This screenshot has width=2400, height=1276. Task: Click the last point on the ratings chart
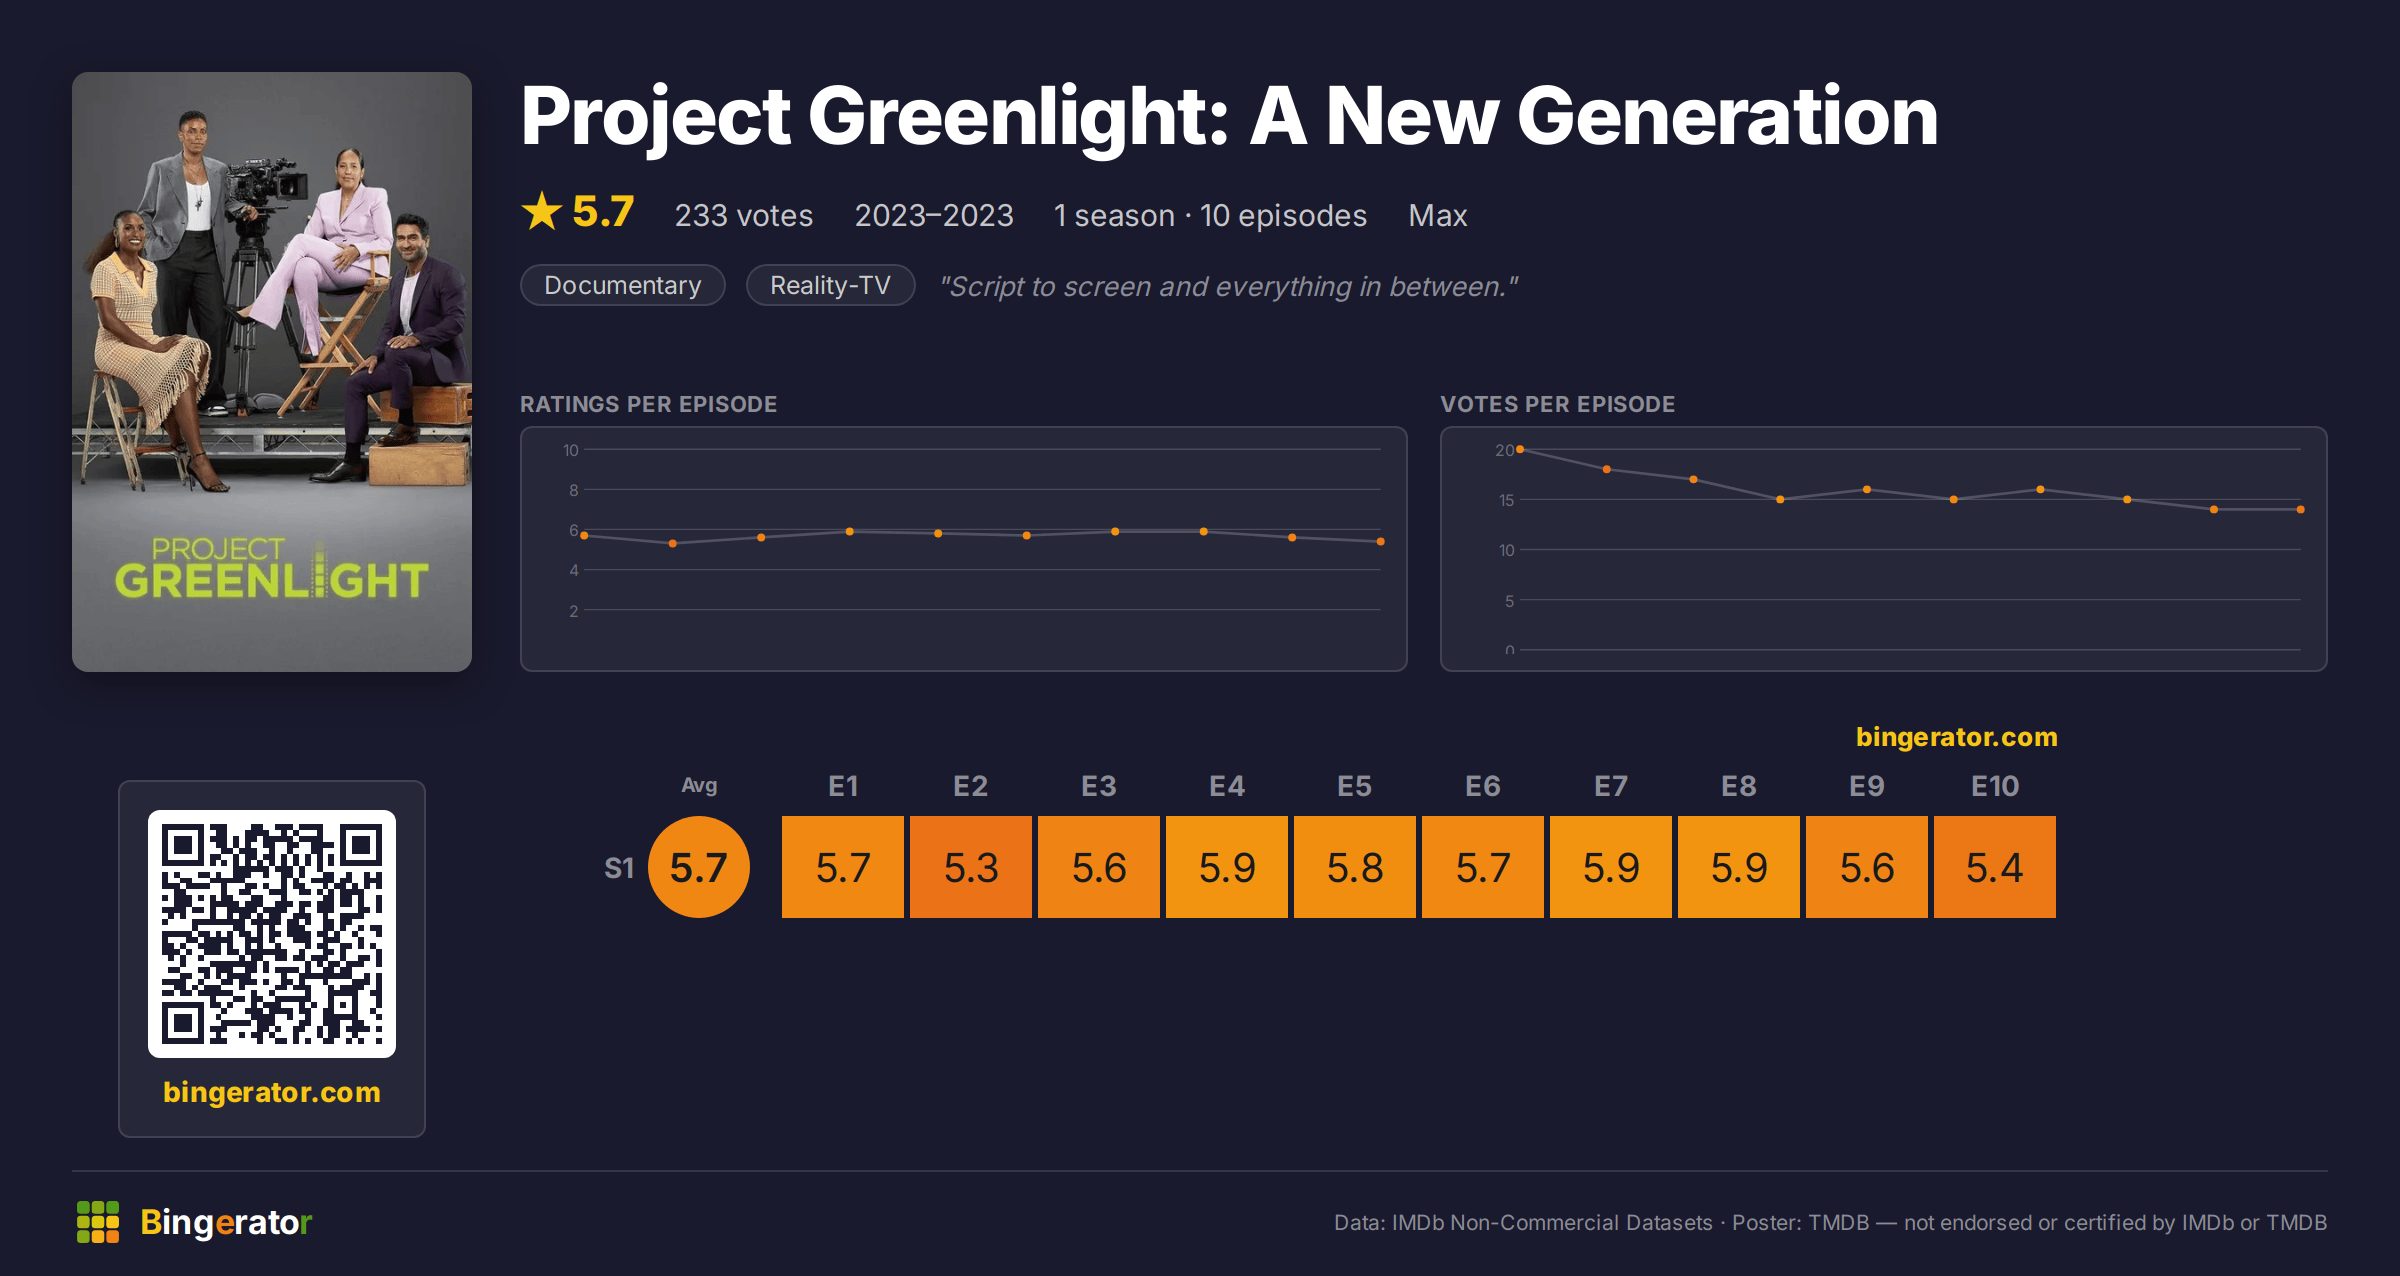pos(1381,542)
